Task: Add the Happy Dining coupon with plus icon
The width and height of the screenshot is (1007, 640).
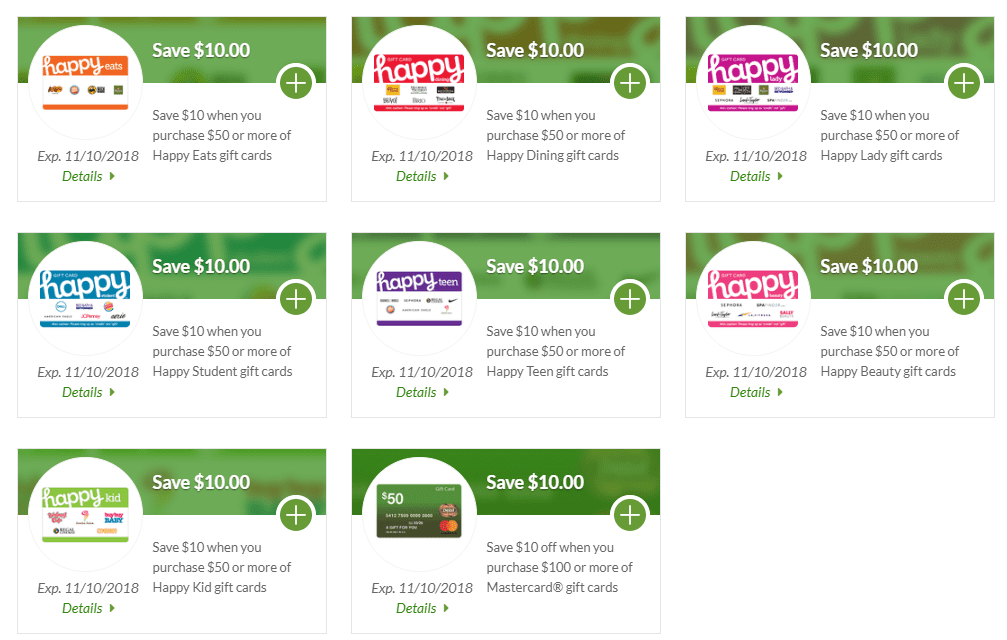Action: pos(630,83)
